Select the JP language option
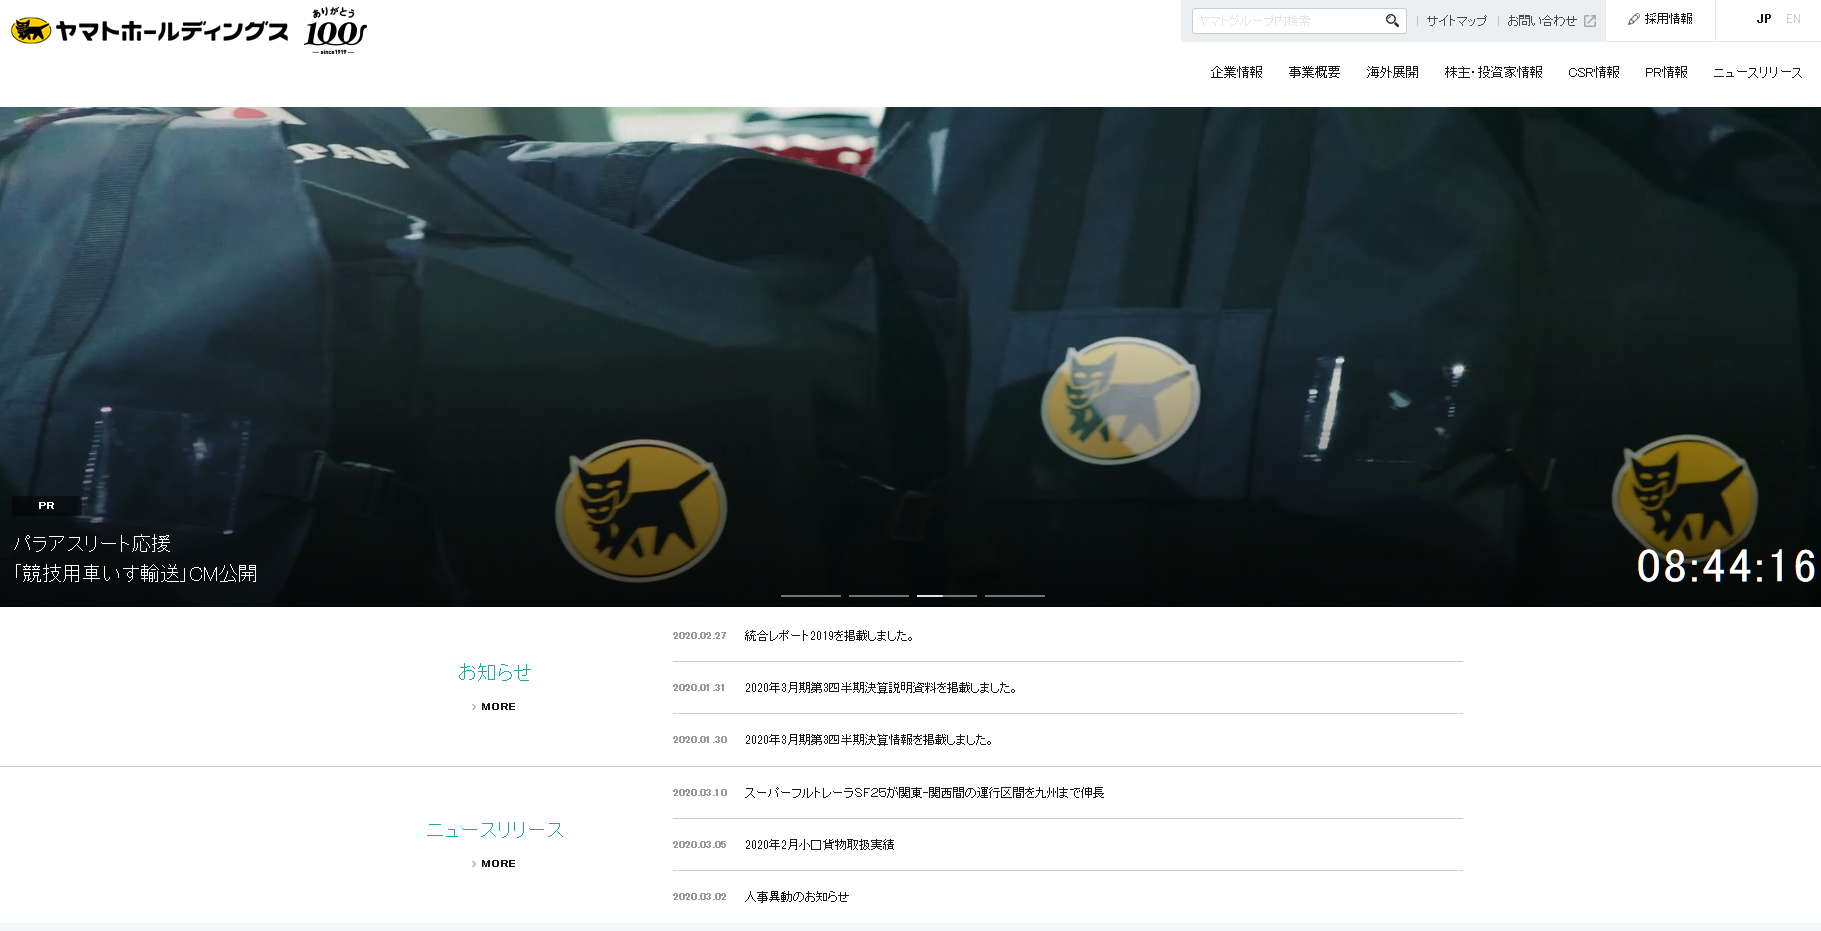Image resolution: width=1821 pixels, height=931 pixels. (x=1763, y=18)
